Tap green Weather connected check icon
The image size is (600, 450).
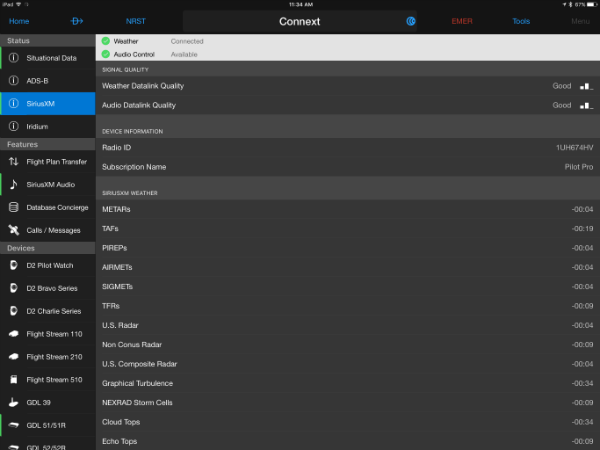[x=106, y=41]
